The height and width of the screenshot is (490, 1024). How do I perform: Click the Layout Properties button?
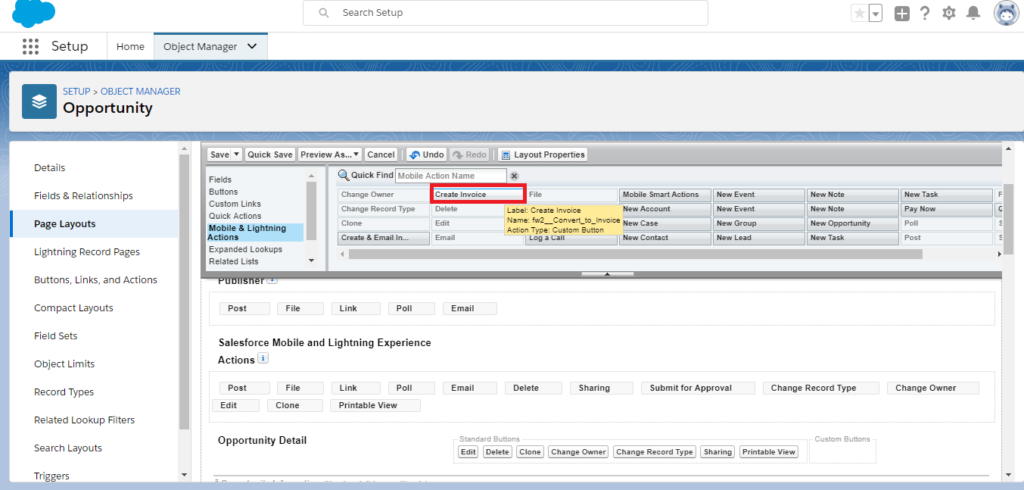[x=543, y=155]
